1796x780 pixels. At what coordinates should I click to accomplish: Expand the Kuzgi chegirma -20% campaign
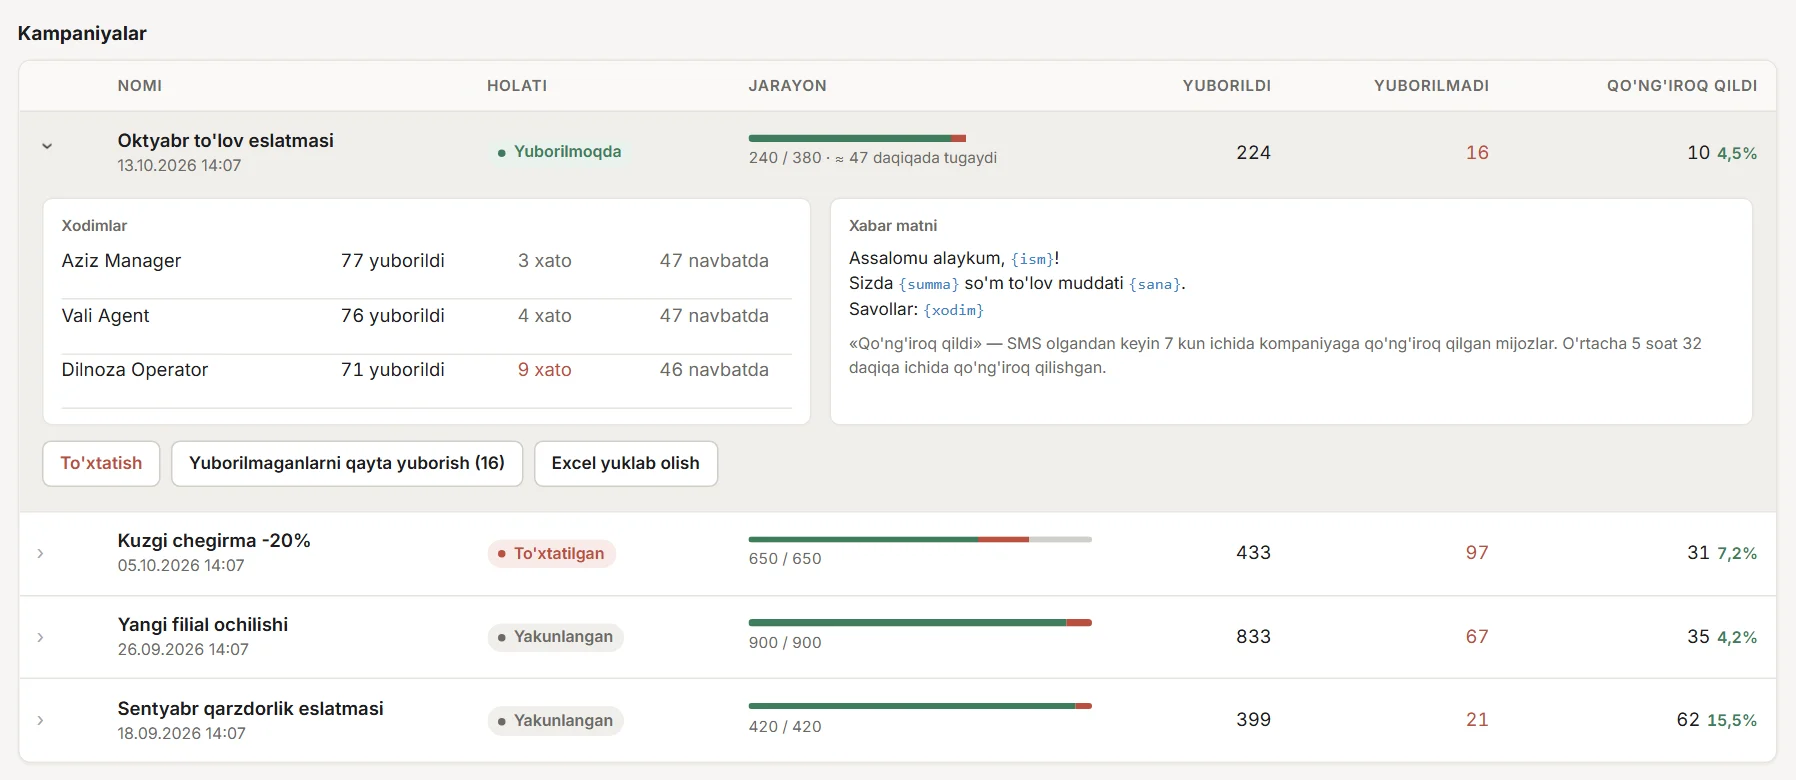(40, 553)
